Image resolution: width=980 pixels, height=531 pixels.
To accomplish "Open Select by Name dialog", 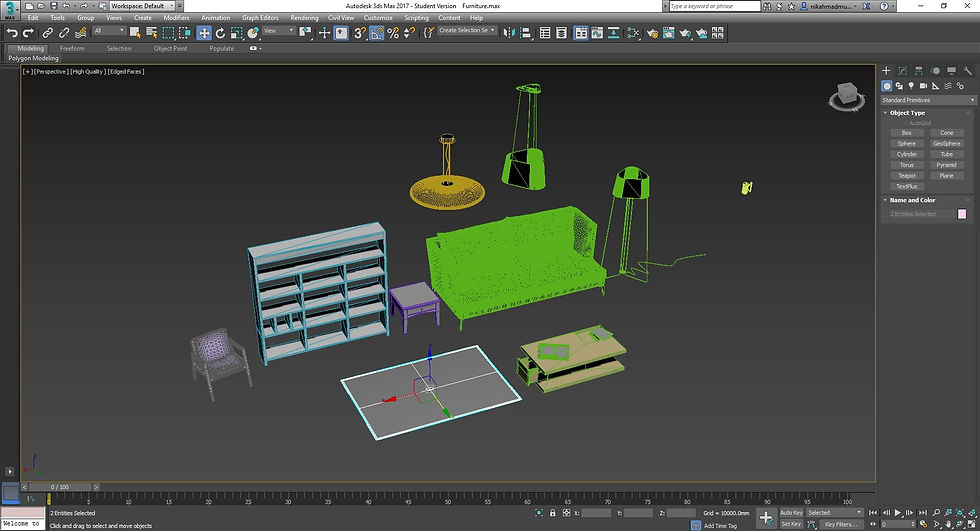I will pyautogui.click(x=151, y=32).
